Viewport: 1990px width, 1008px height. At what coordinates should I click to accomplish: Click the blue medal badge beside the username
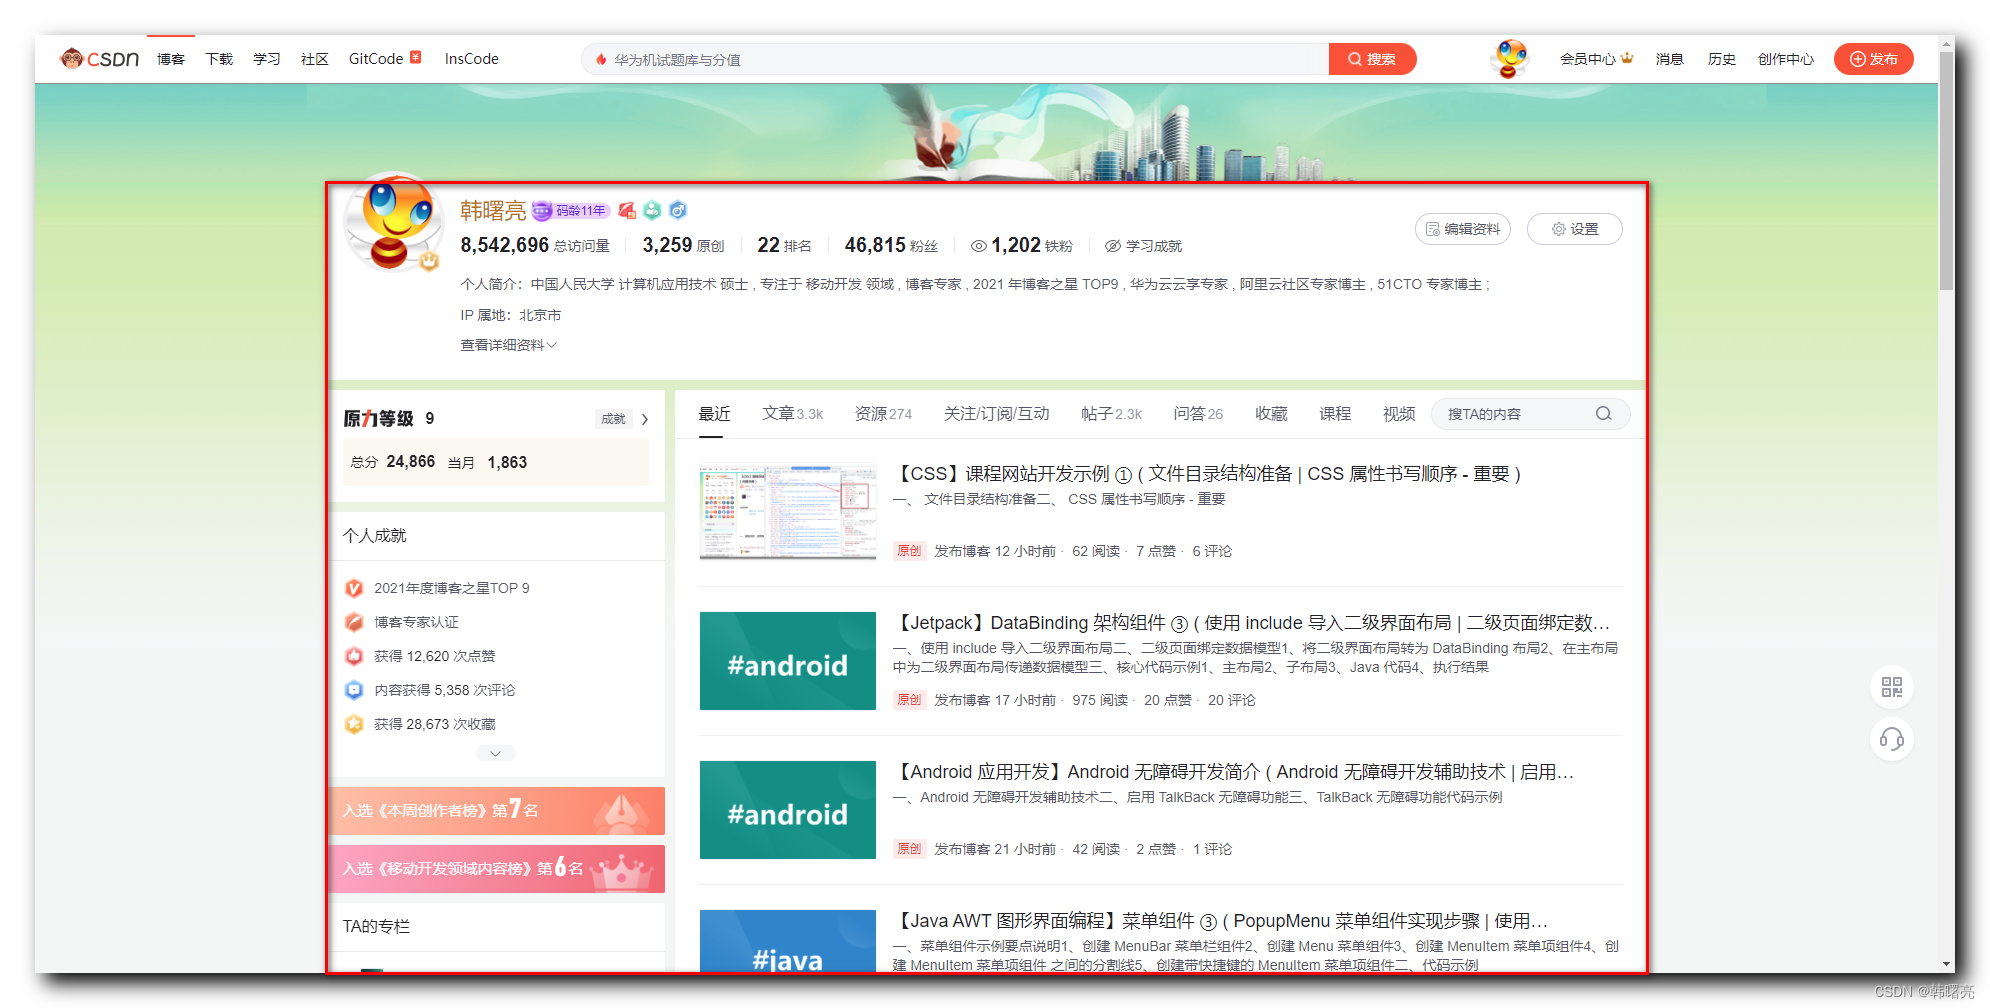click(678, 210)
